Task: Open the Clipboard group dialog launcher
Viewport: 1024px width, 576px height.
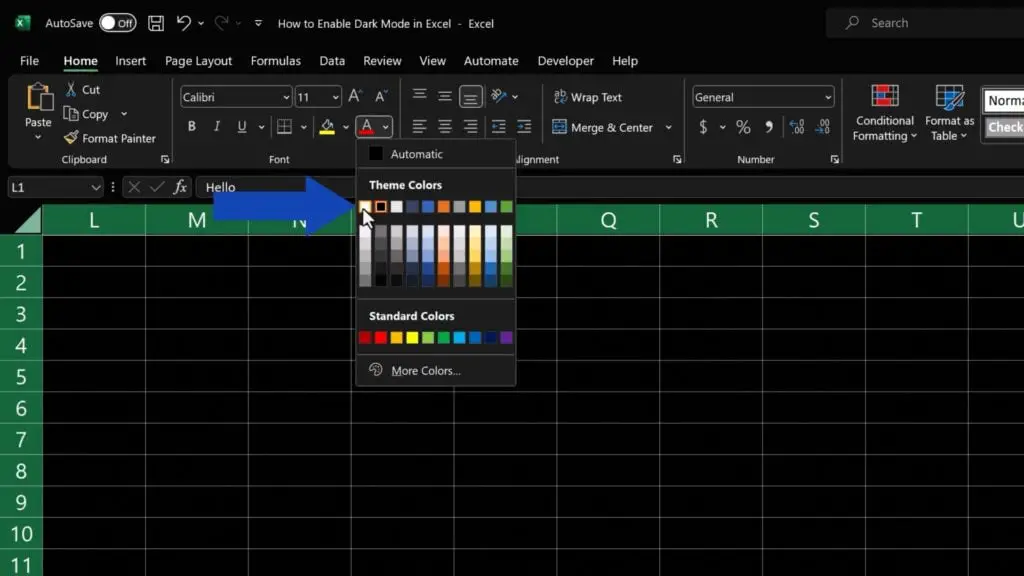Action: coord(165,159)
